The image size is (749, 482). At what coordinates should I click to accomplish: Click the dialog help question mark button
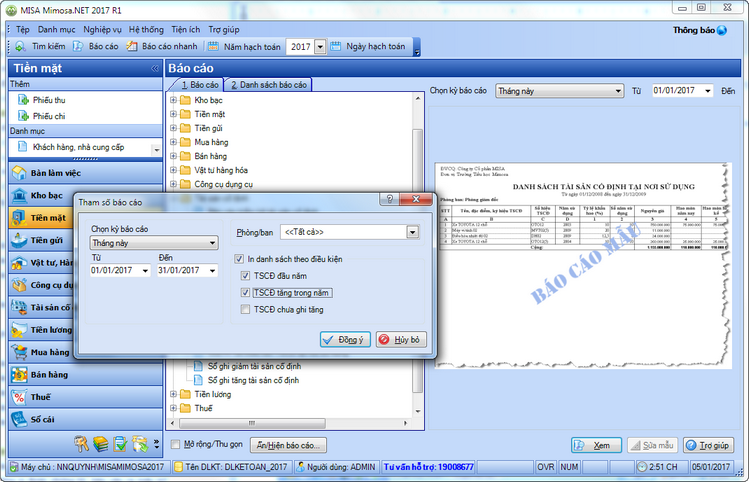click(x=389, y=199)
